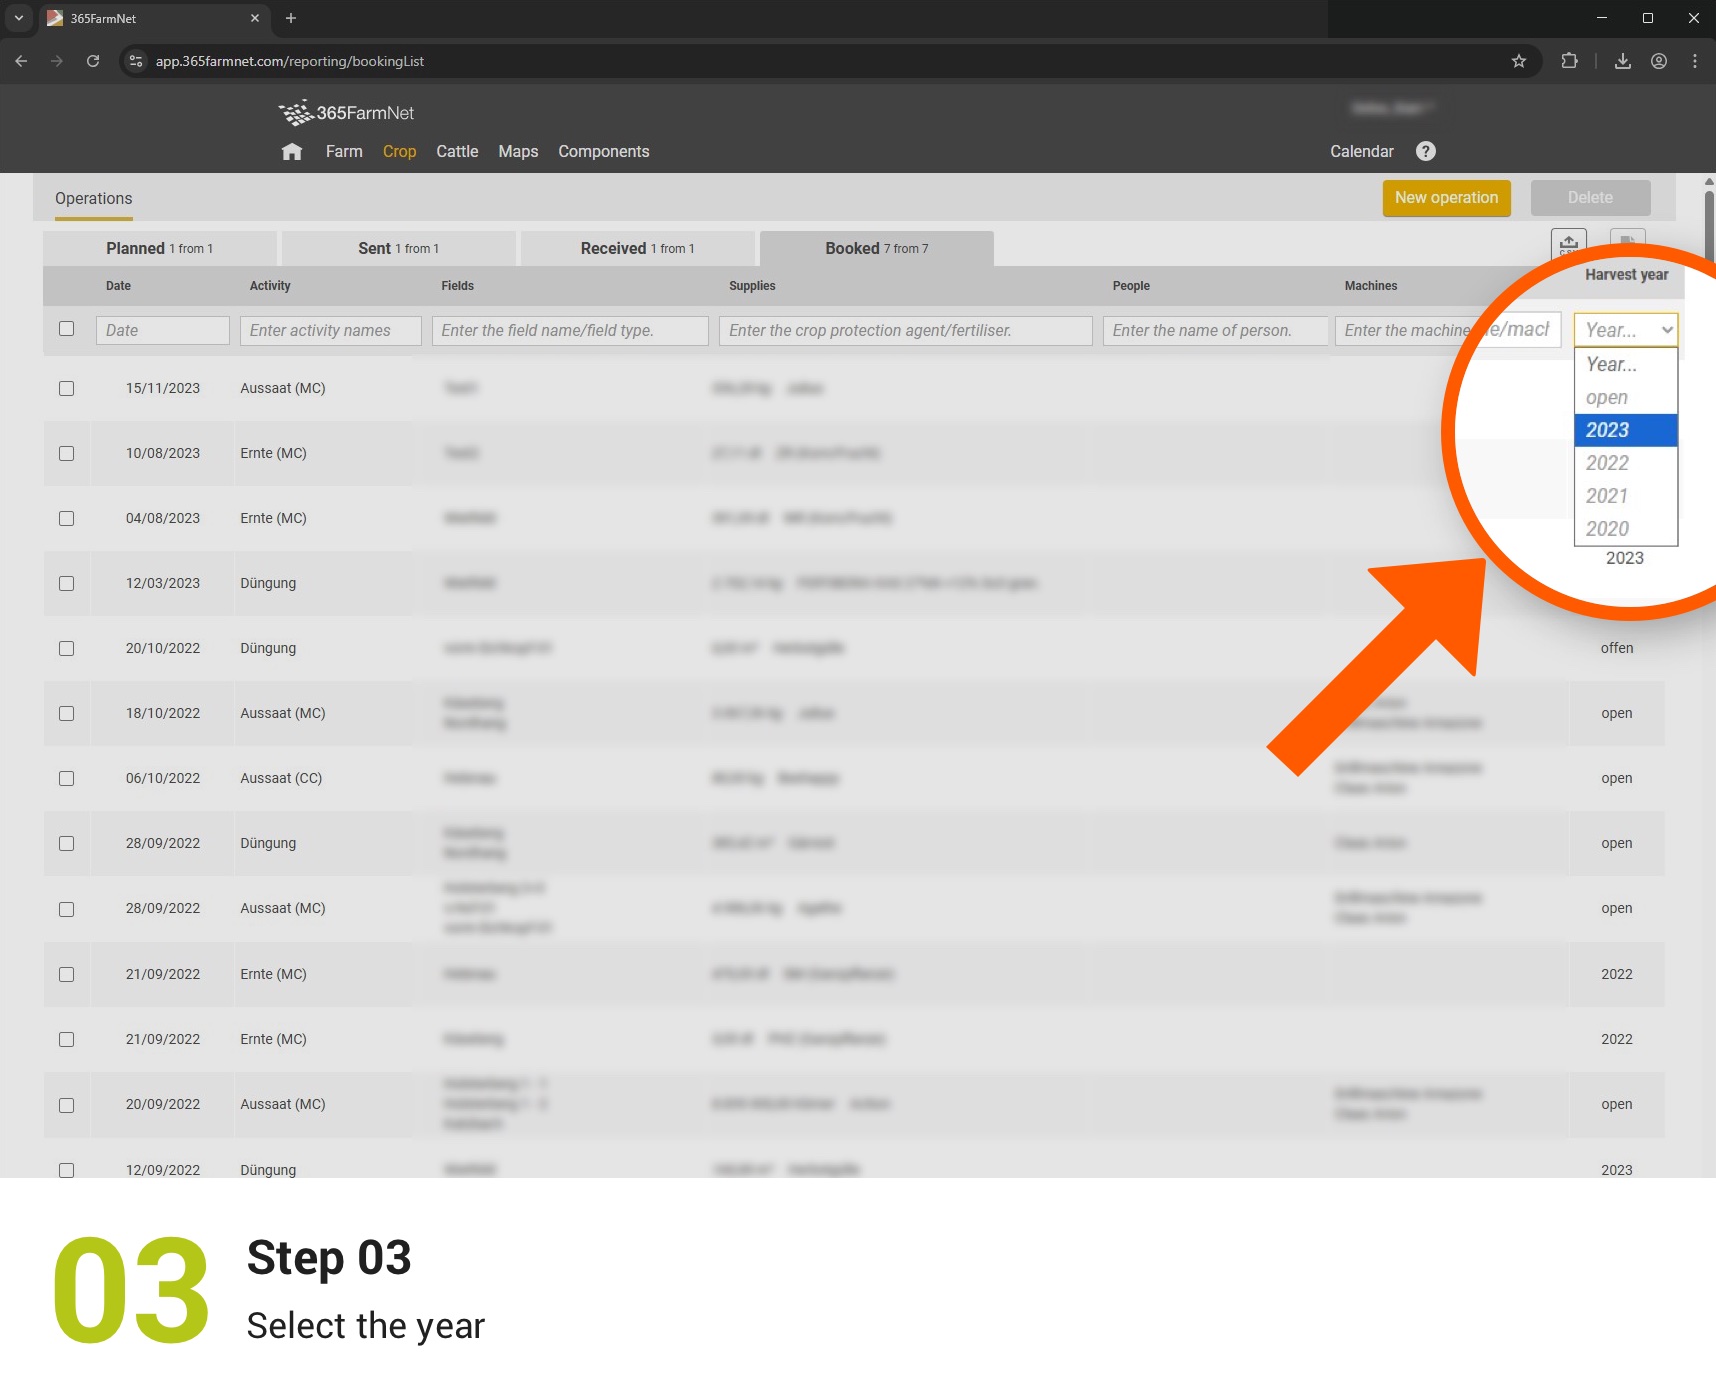Viewport: 1716px width, 1392px height.
Task: Open the Harvest year dropdown
Action: tap(1626, 329)
